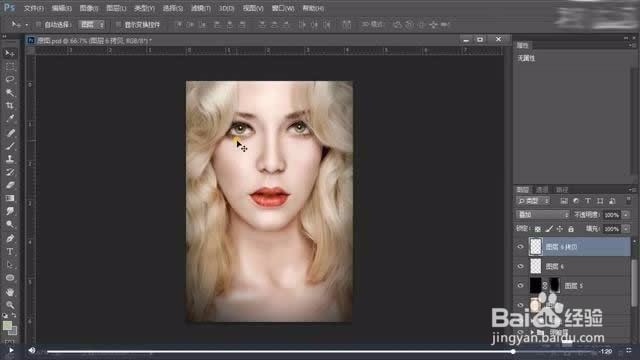Select the Path Selection tool

[x=10, y=264]
